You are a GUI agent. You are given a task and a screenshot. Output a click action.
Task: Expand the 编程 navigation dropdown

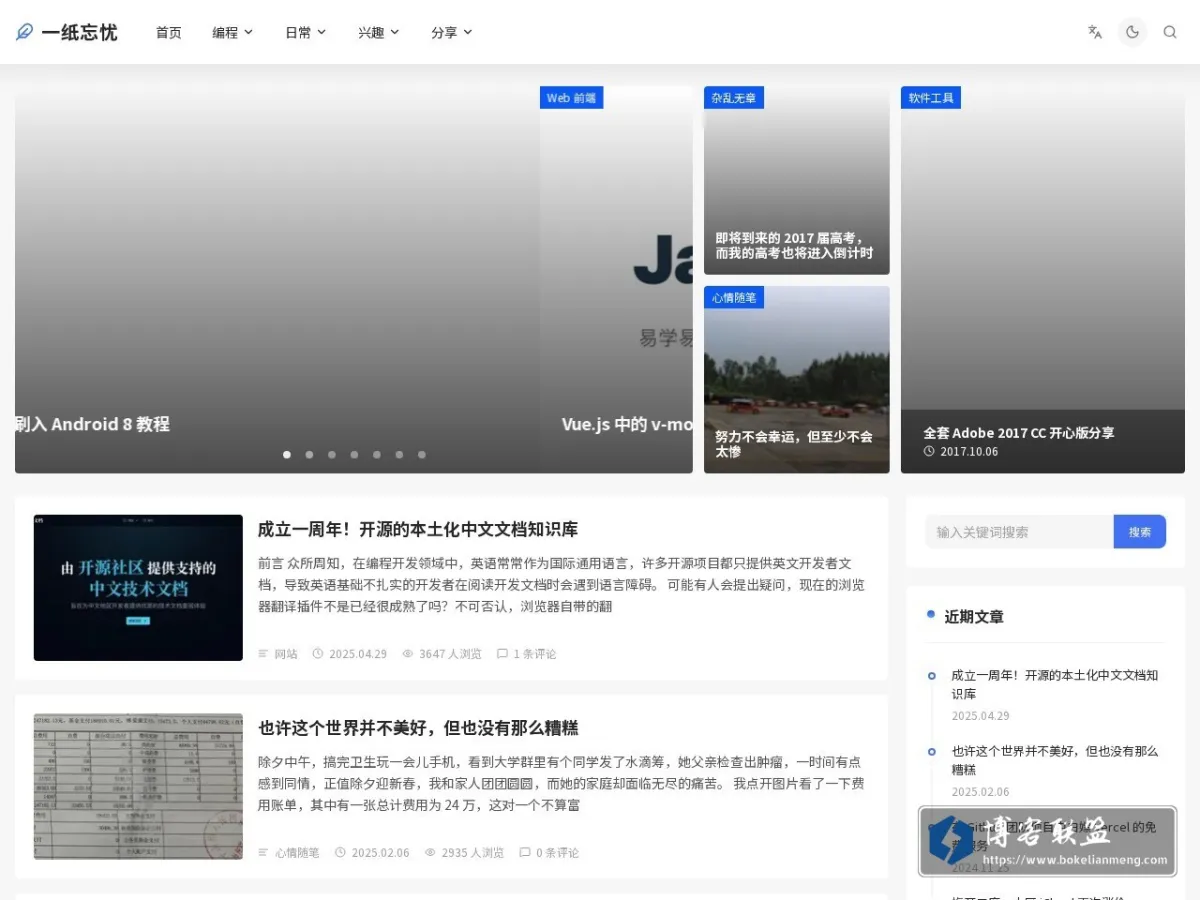coord(233,32)
